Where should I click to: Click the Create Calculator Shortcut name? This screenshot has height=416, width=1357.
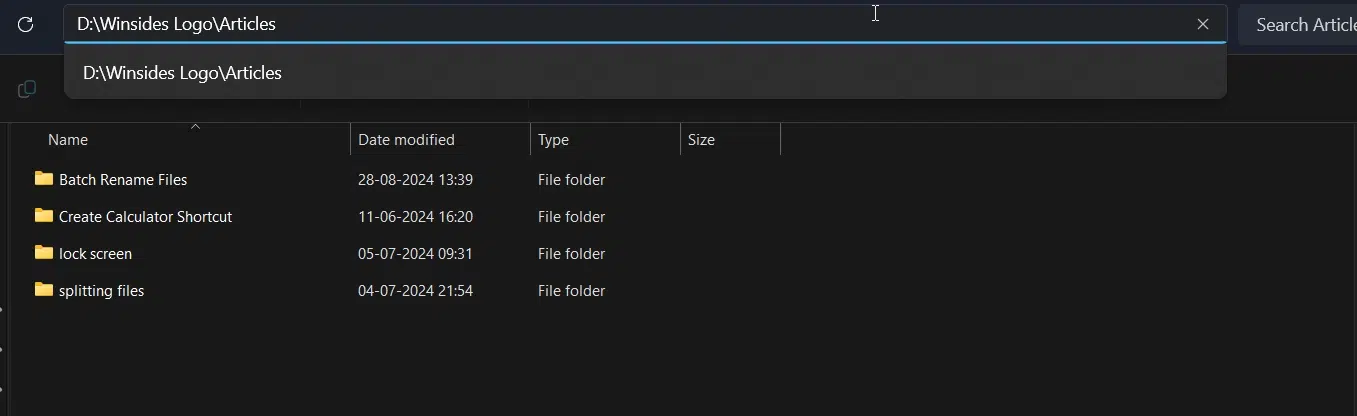[x=145, y=217]
